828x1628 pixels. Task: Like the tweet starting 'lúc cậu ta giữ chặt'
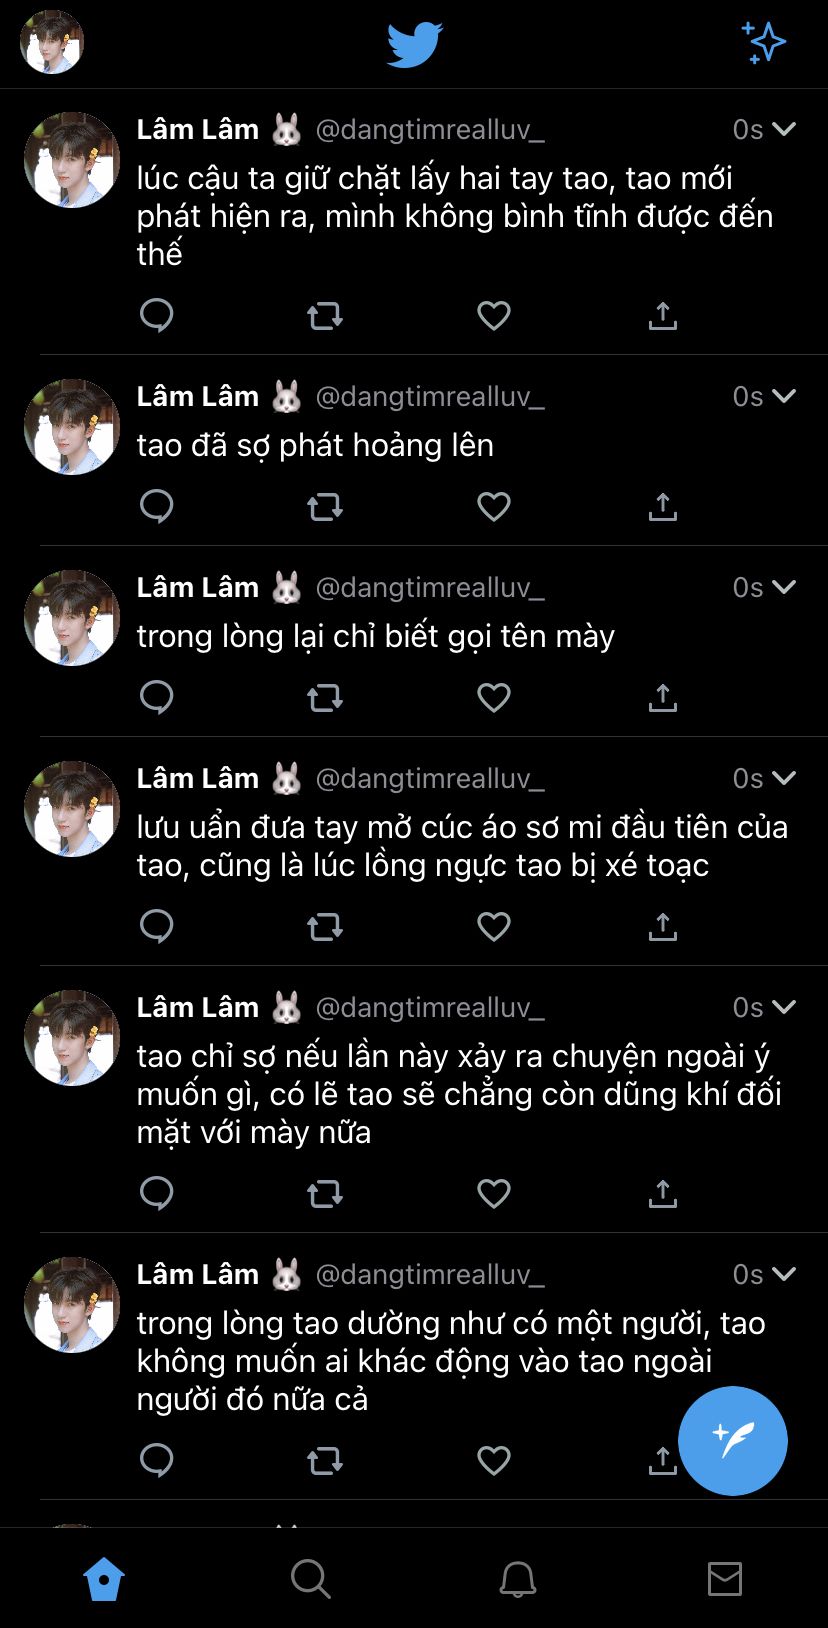[494, 316]
